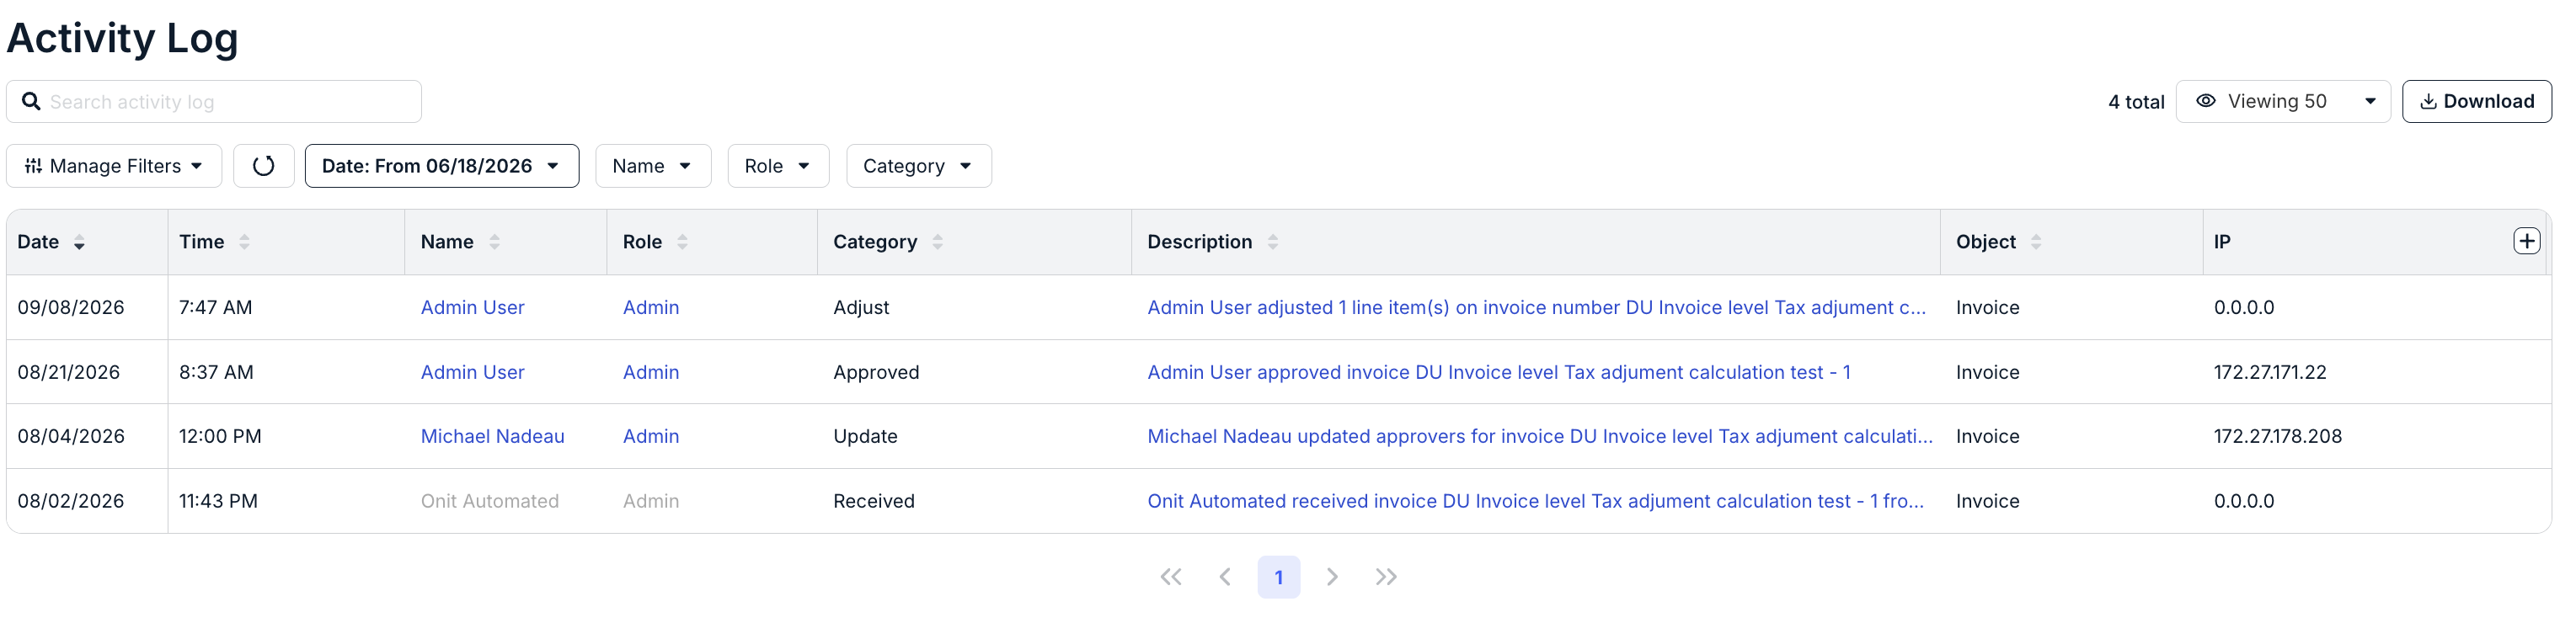Viewport: 2576px width, 623px height.
Task: Go to next page chevron
Action: [1332, 577]
